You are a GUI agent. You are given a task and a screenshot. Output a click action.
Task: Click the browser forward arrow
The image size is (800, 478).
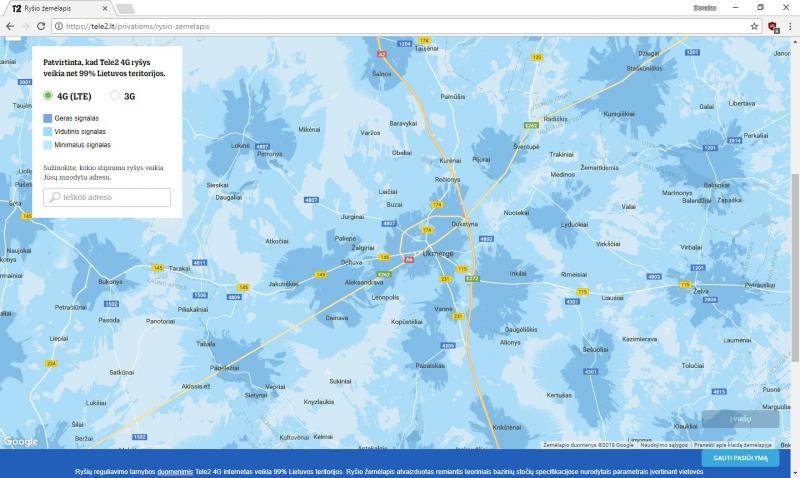[26, 26]
